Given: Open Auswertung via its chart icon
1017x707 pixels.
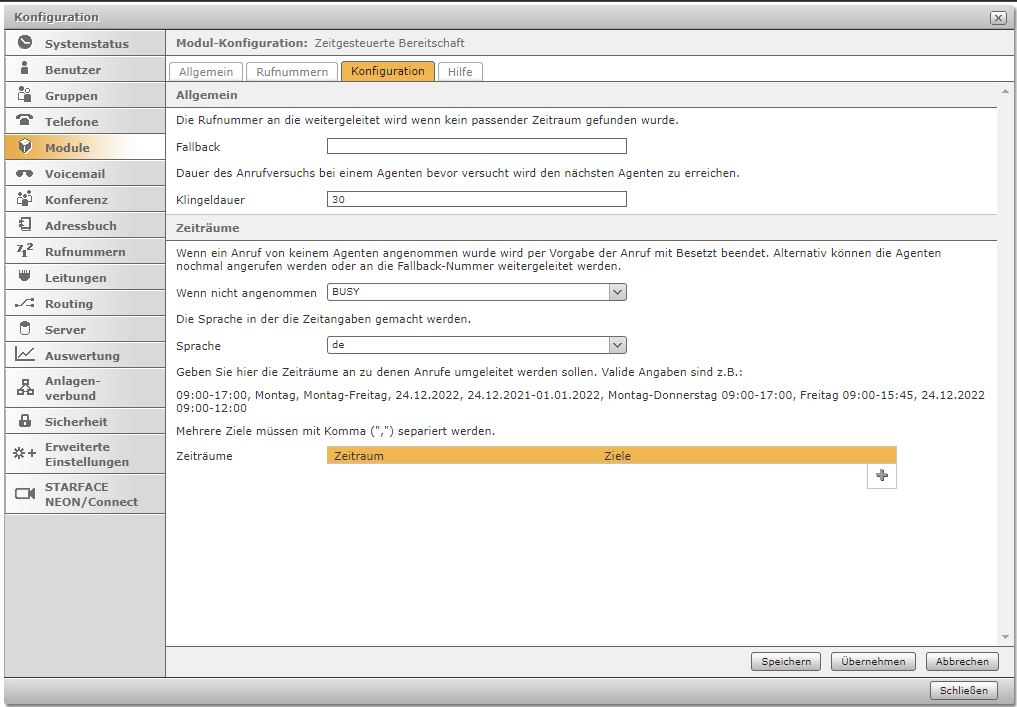Looking at the screenshot, I should pyautogui.click(x=25, y=355).
